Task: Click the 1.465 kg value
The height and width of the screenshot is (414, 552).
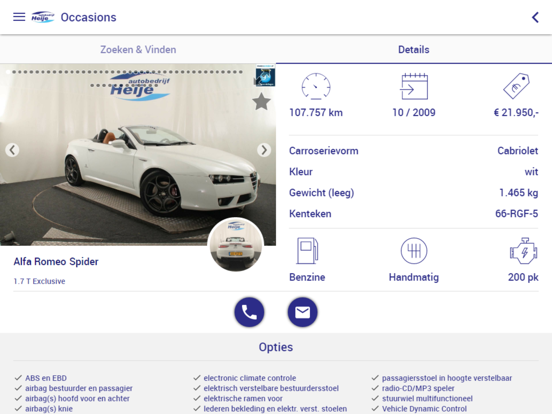Action: (519, 193)
